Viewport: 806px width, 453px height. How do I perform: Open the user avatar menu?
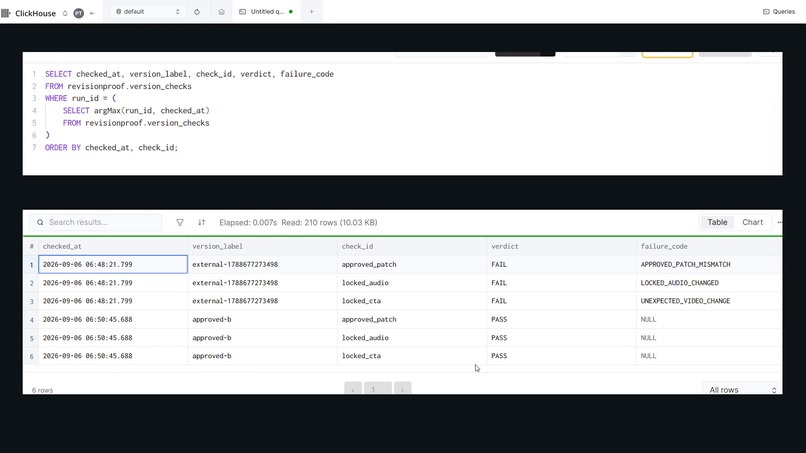pyautogui.click(x=79, y=13)
